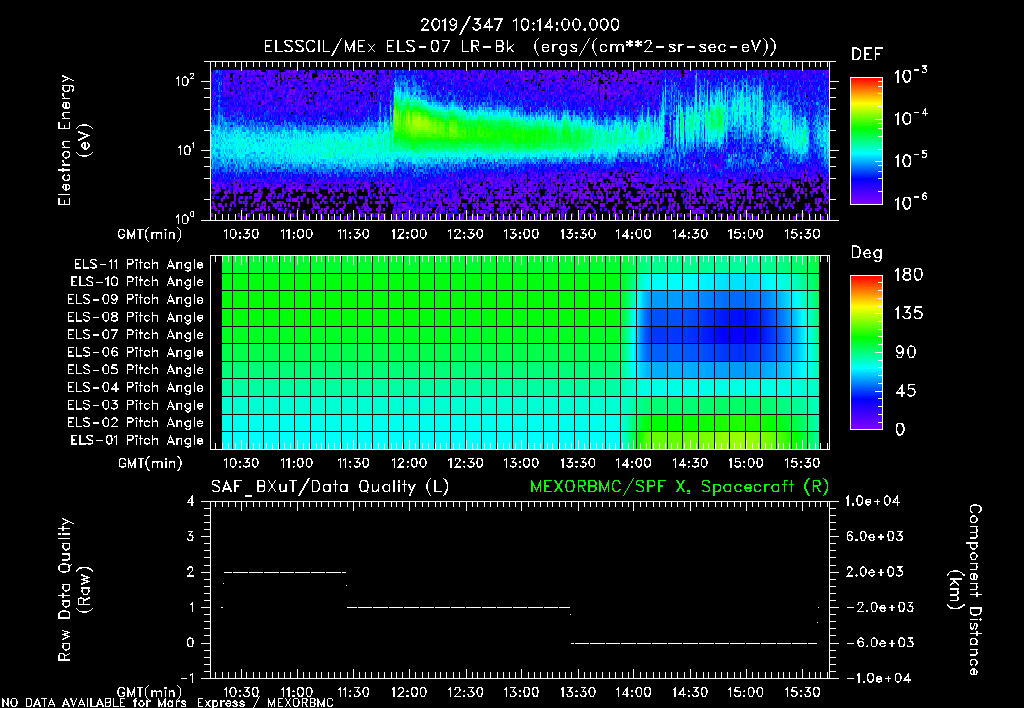Select ELS-06 Pitch Angle row label
The height and width of the screenshot is (708, 1024).
136,353
